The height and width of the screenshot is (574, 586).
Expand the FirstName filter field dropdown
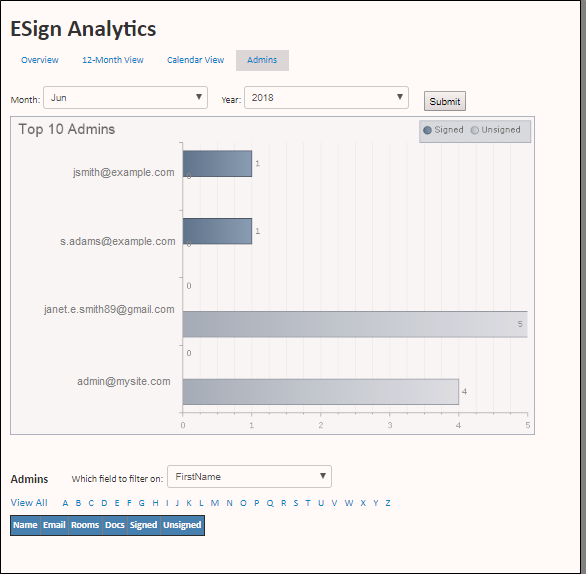click(x=249, y=476)
